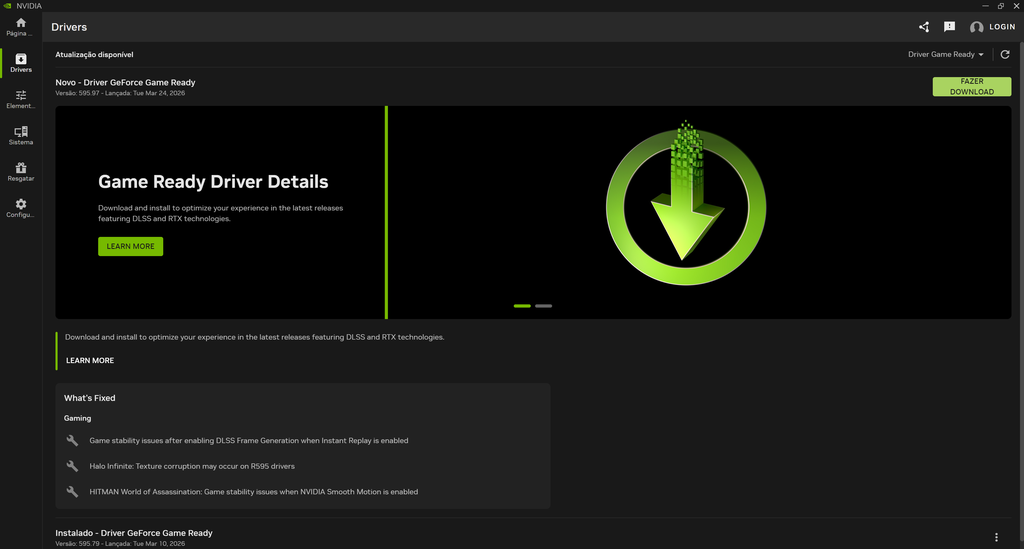Open the Elementos Gráficos sliders icon
Image resolution: width=1024 pixels, height=549 pixels.
point(21,96)
